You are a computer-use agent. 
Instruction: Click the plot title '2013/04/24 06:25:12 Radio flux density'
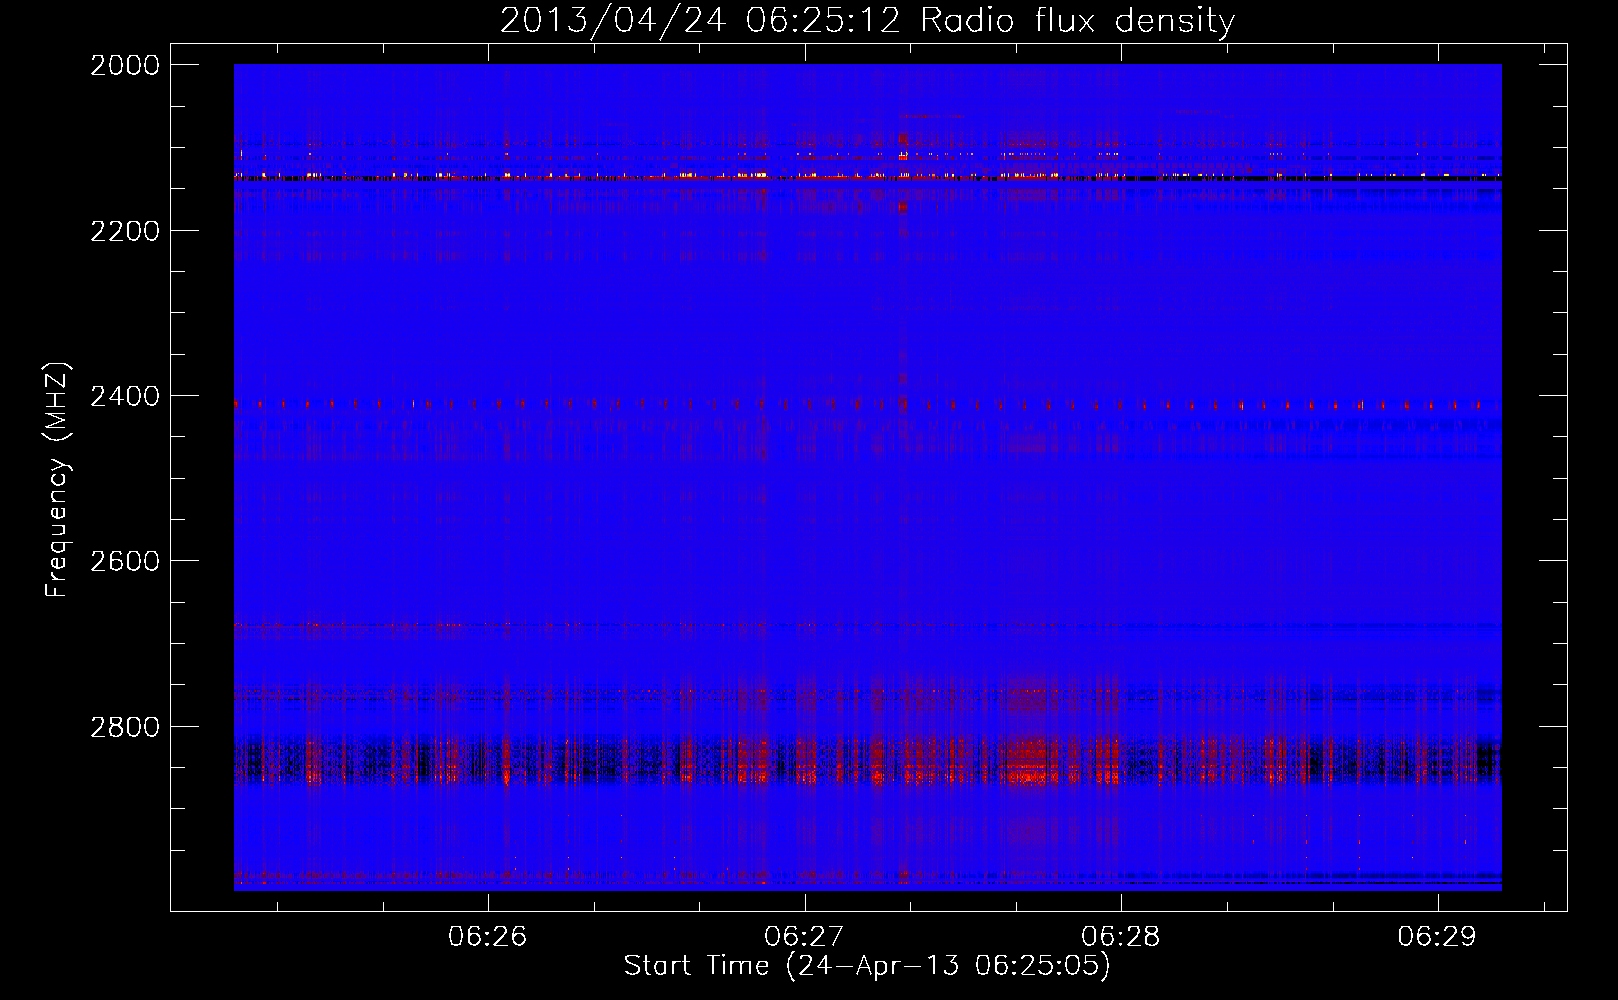[867, 21]
